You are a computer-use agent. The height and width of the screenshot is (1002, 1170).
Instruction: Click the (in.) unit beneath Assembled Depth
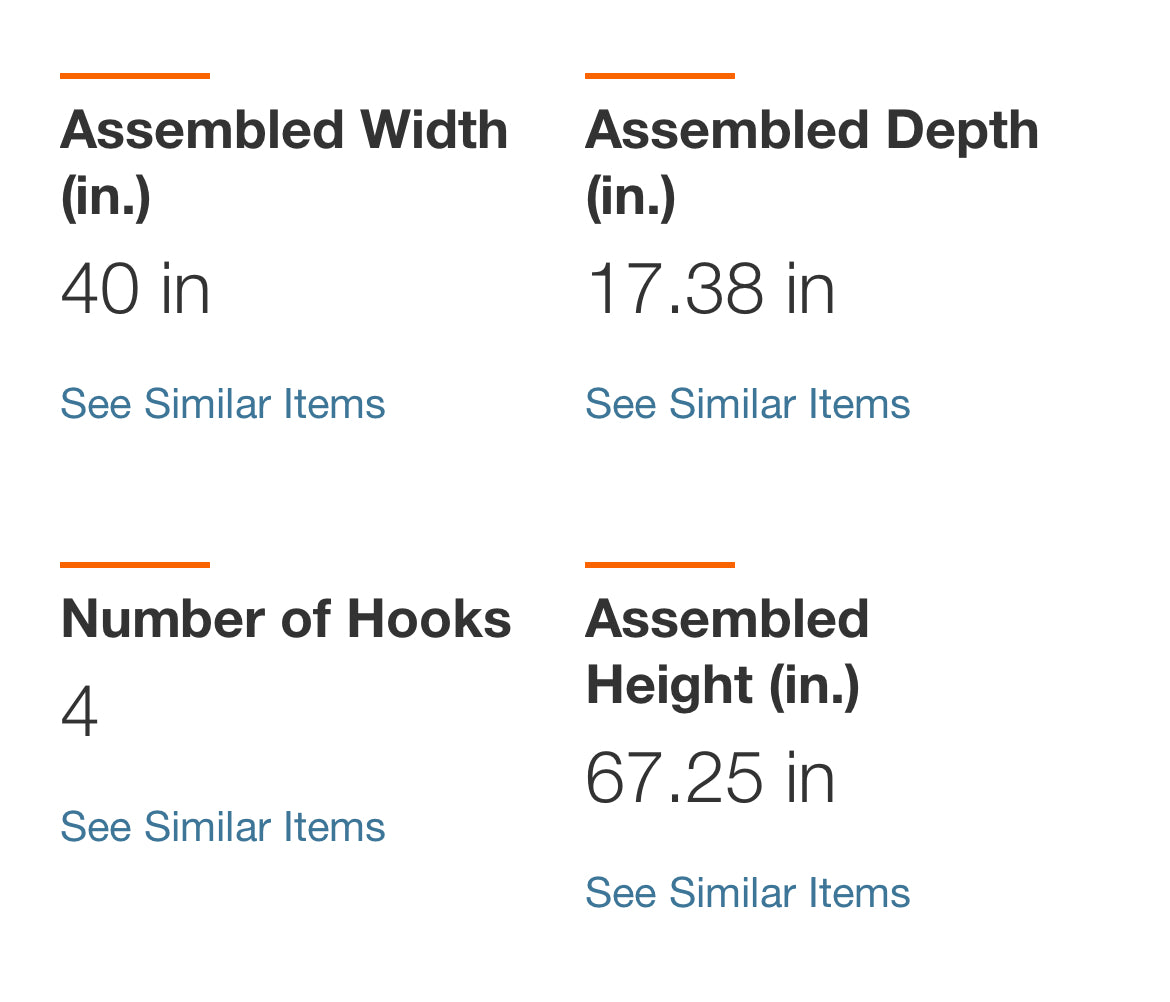click(x=631, y=196)
